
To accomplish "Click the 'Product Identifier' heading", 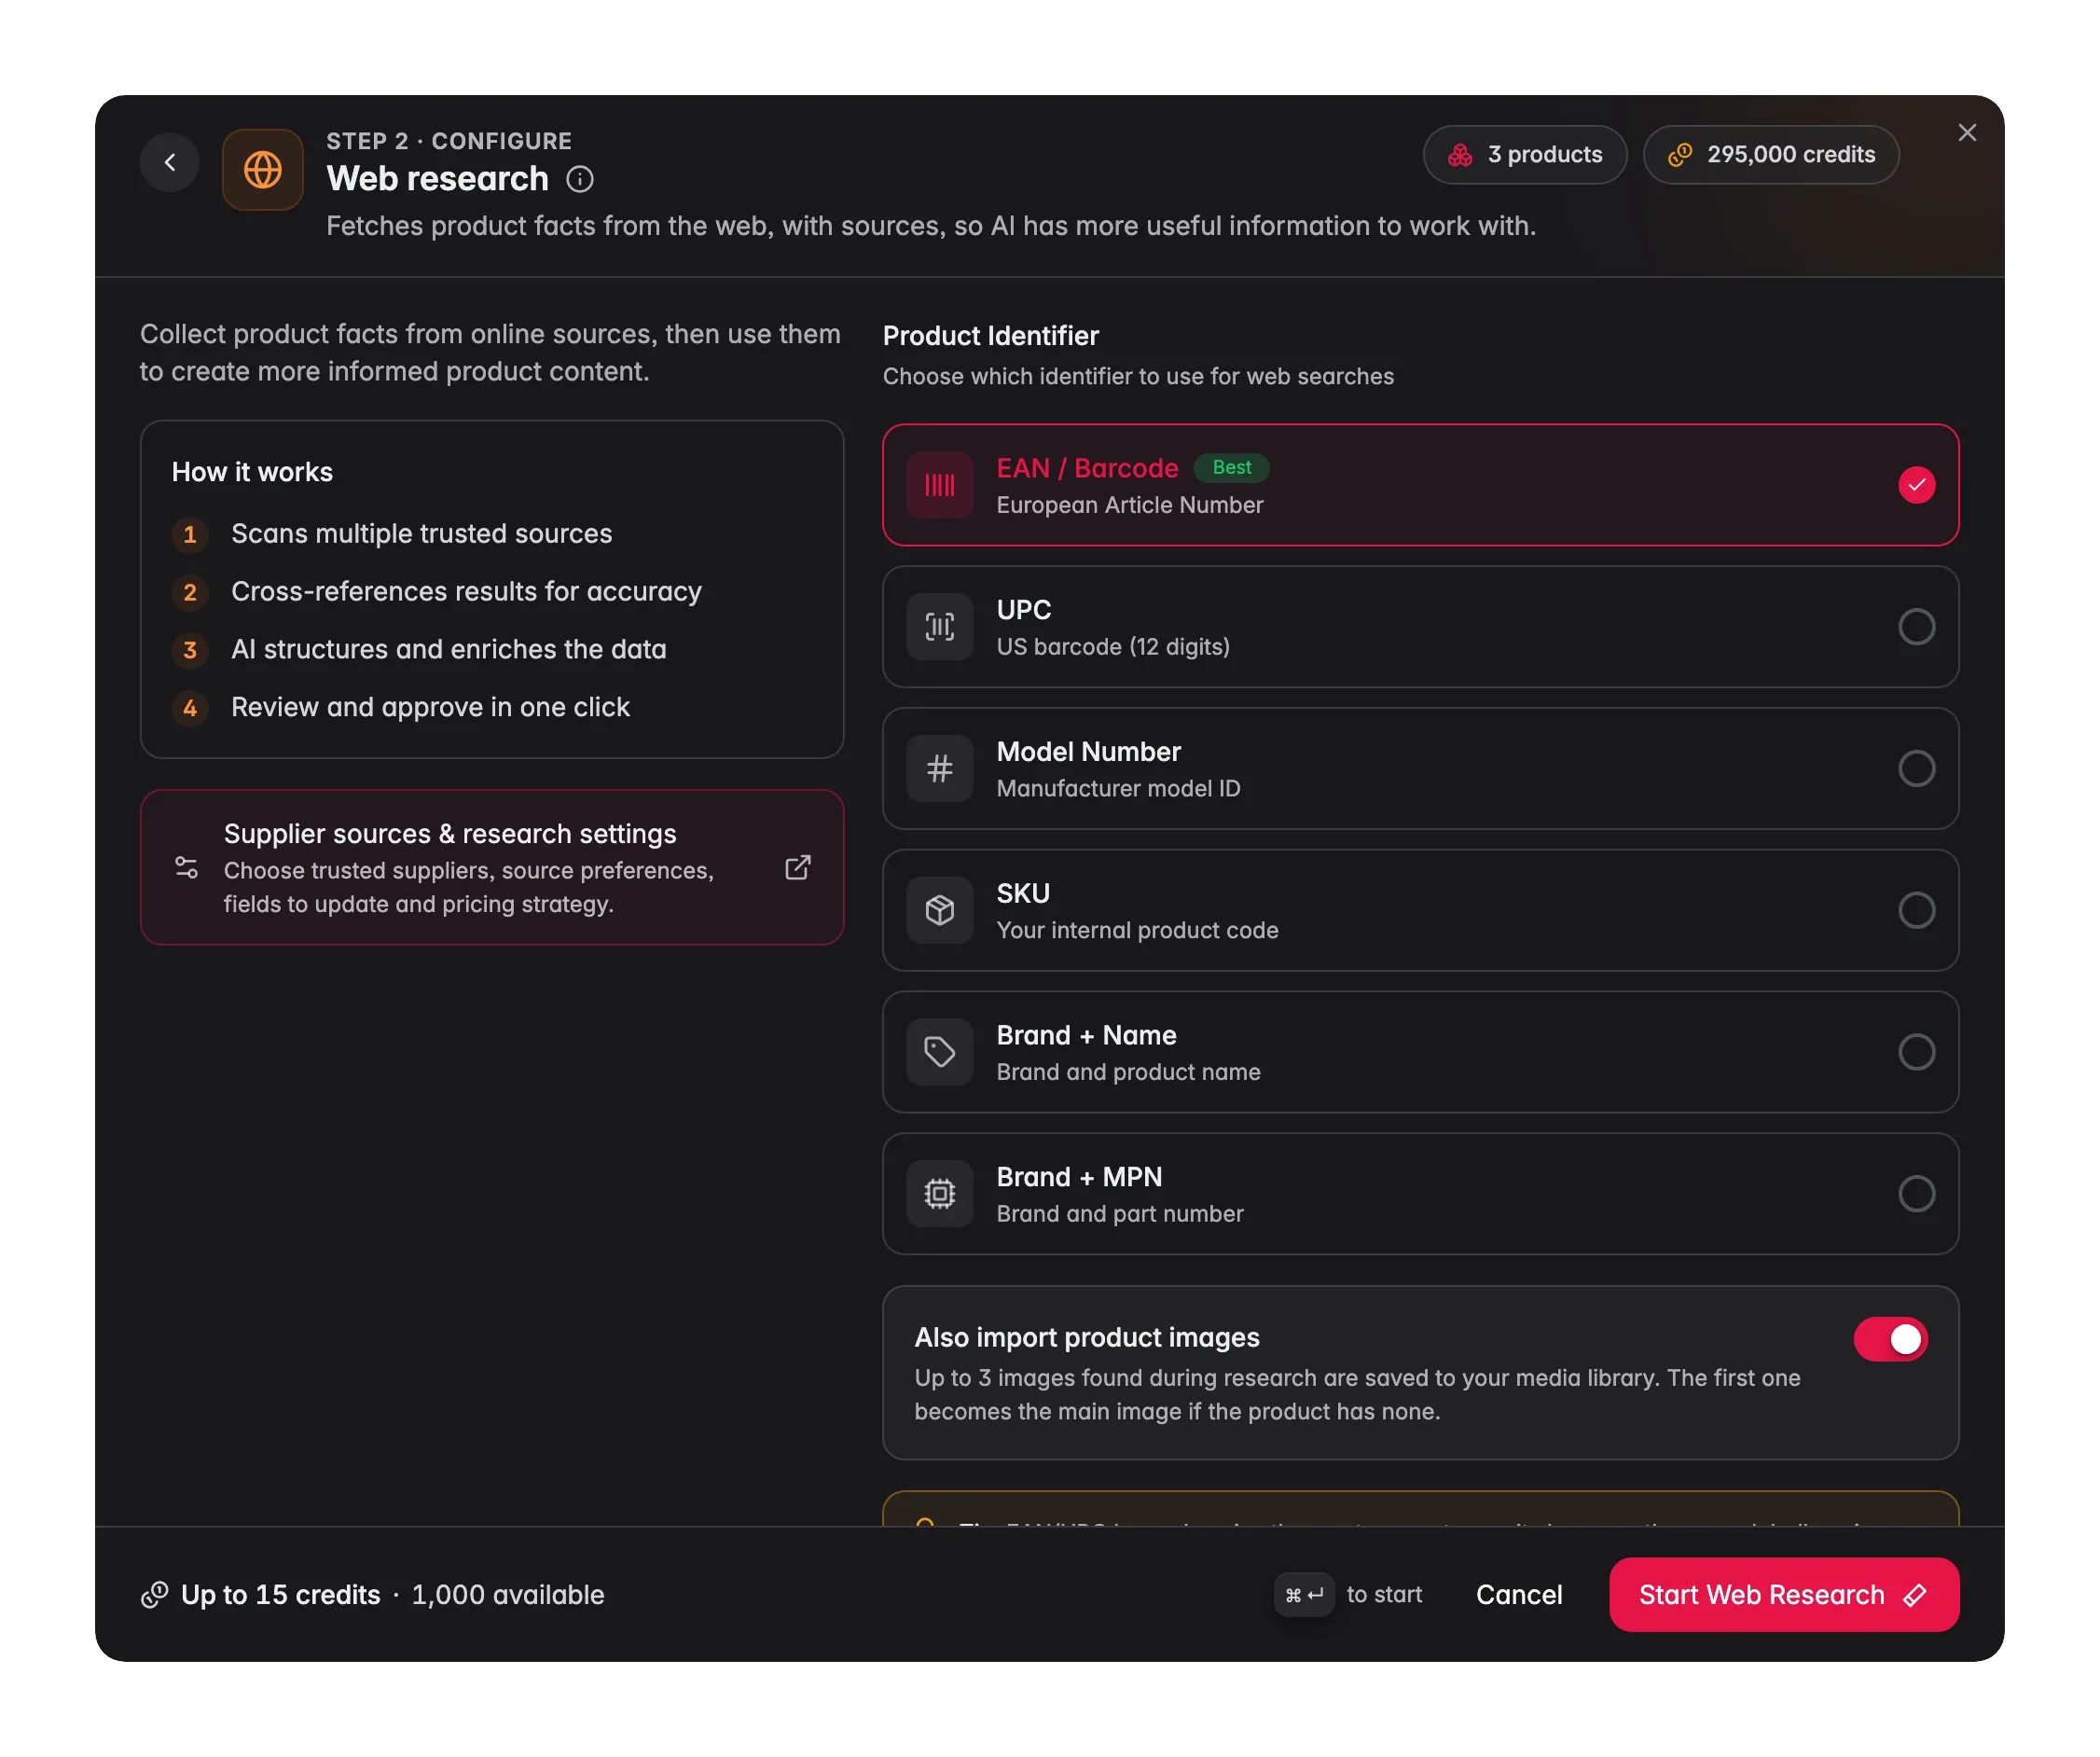I will [991, 336].
